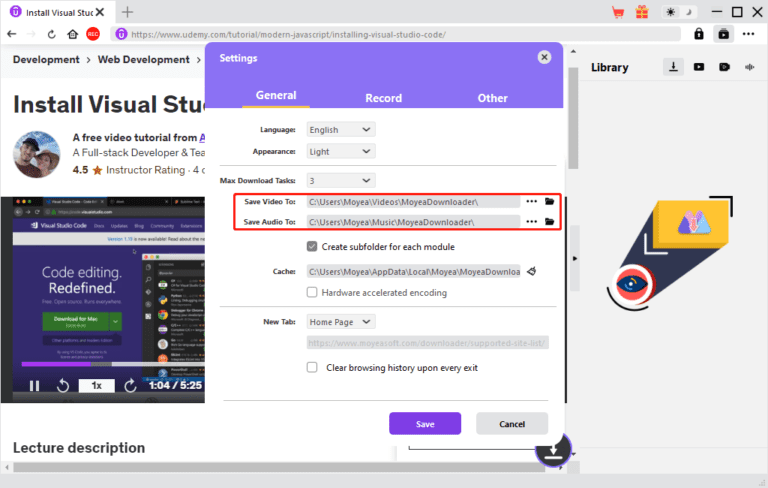Switch to the Other settings tab
768x488 pixels.
492,98
